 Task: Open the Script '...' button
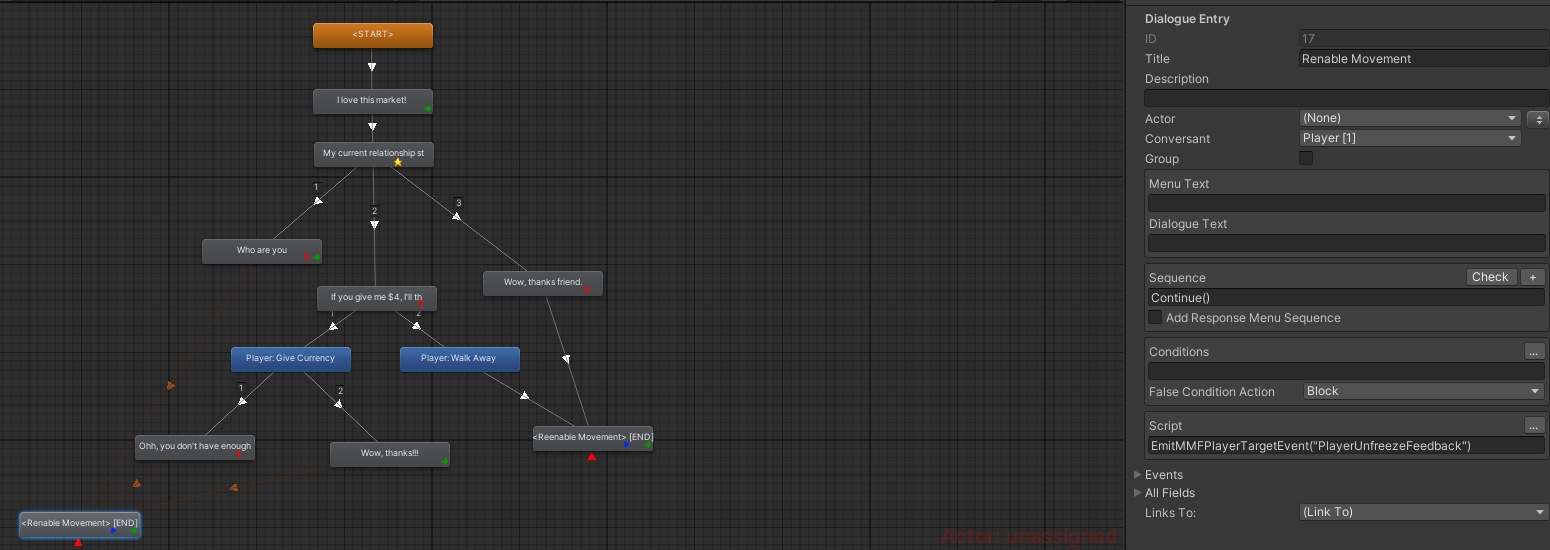point(1534,425)
